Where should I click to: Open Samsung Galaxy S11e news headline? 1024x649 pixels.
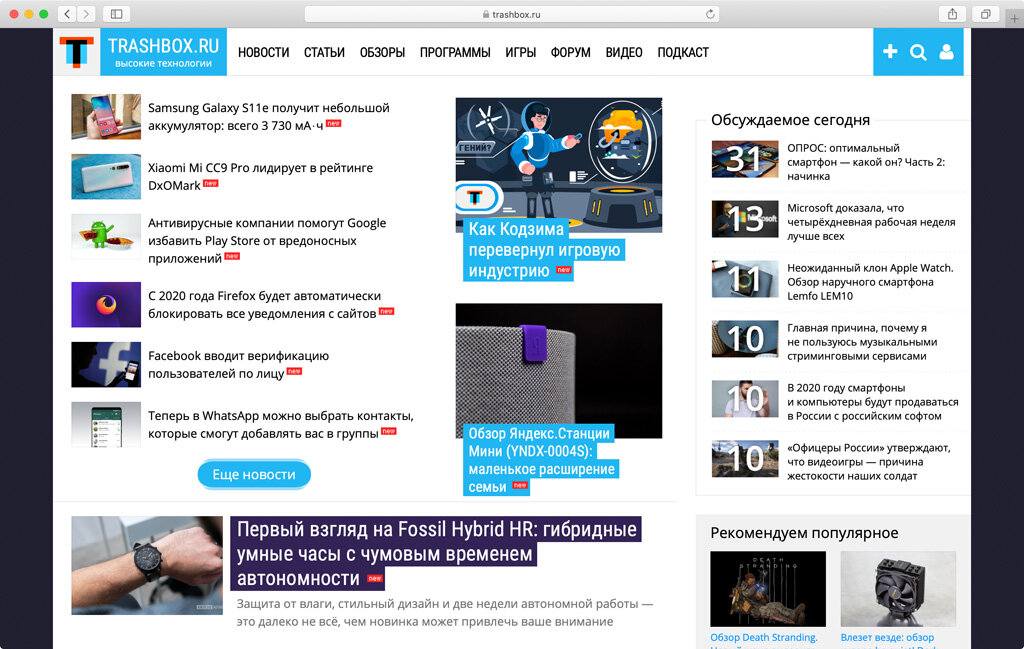[x=268, y=116]
